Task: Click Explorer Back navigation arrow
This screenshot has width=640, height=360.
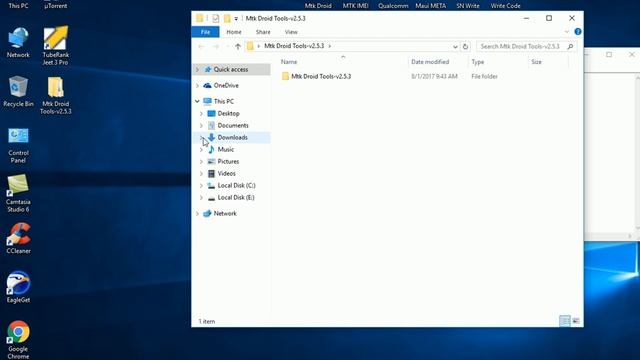Action: click(201, 47)
